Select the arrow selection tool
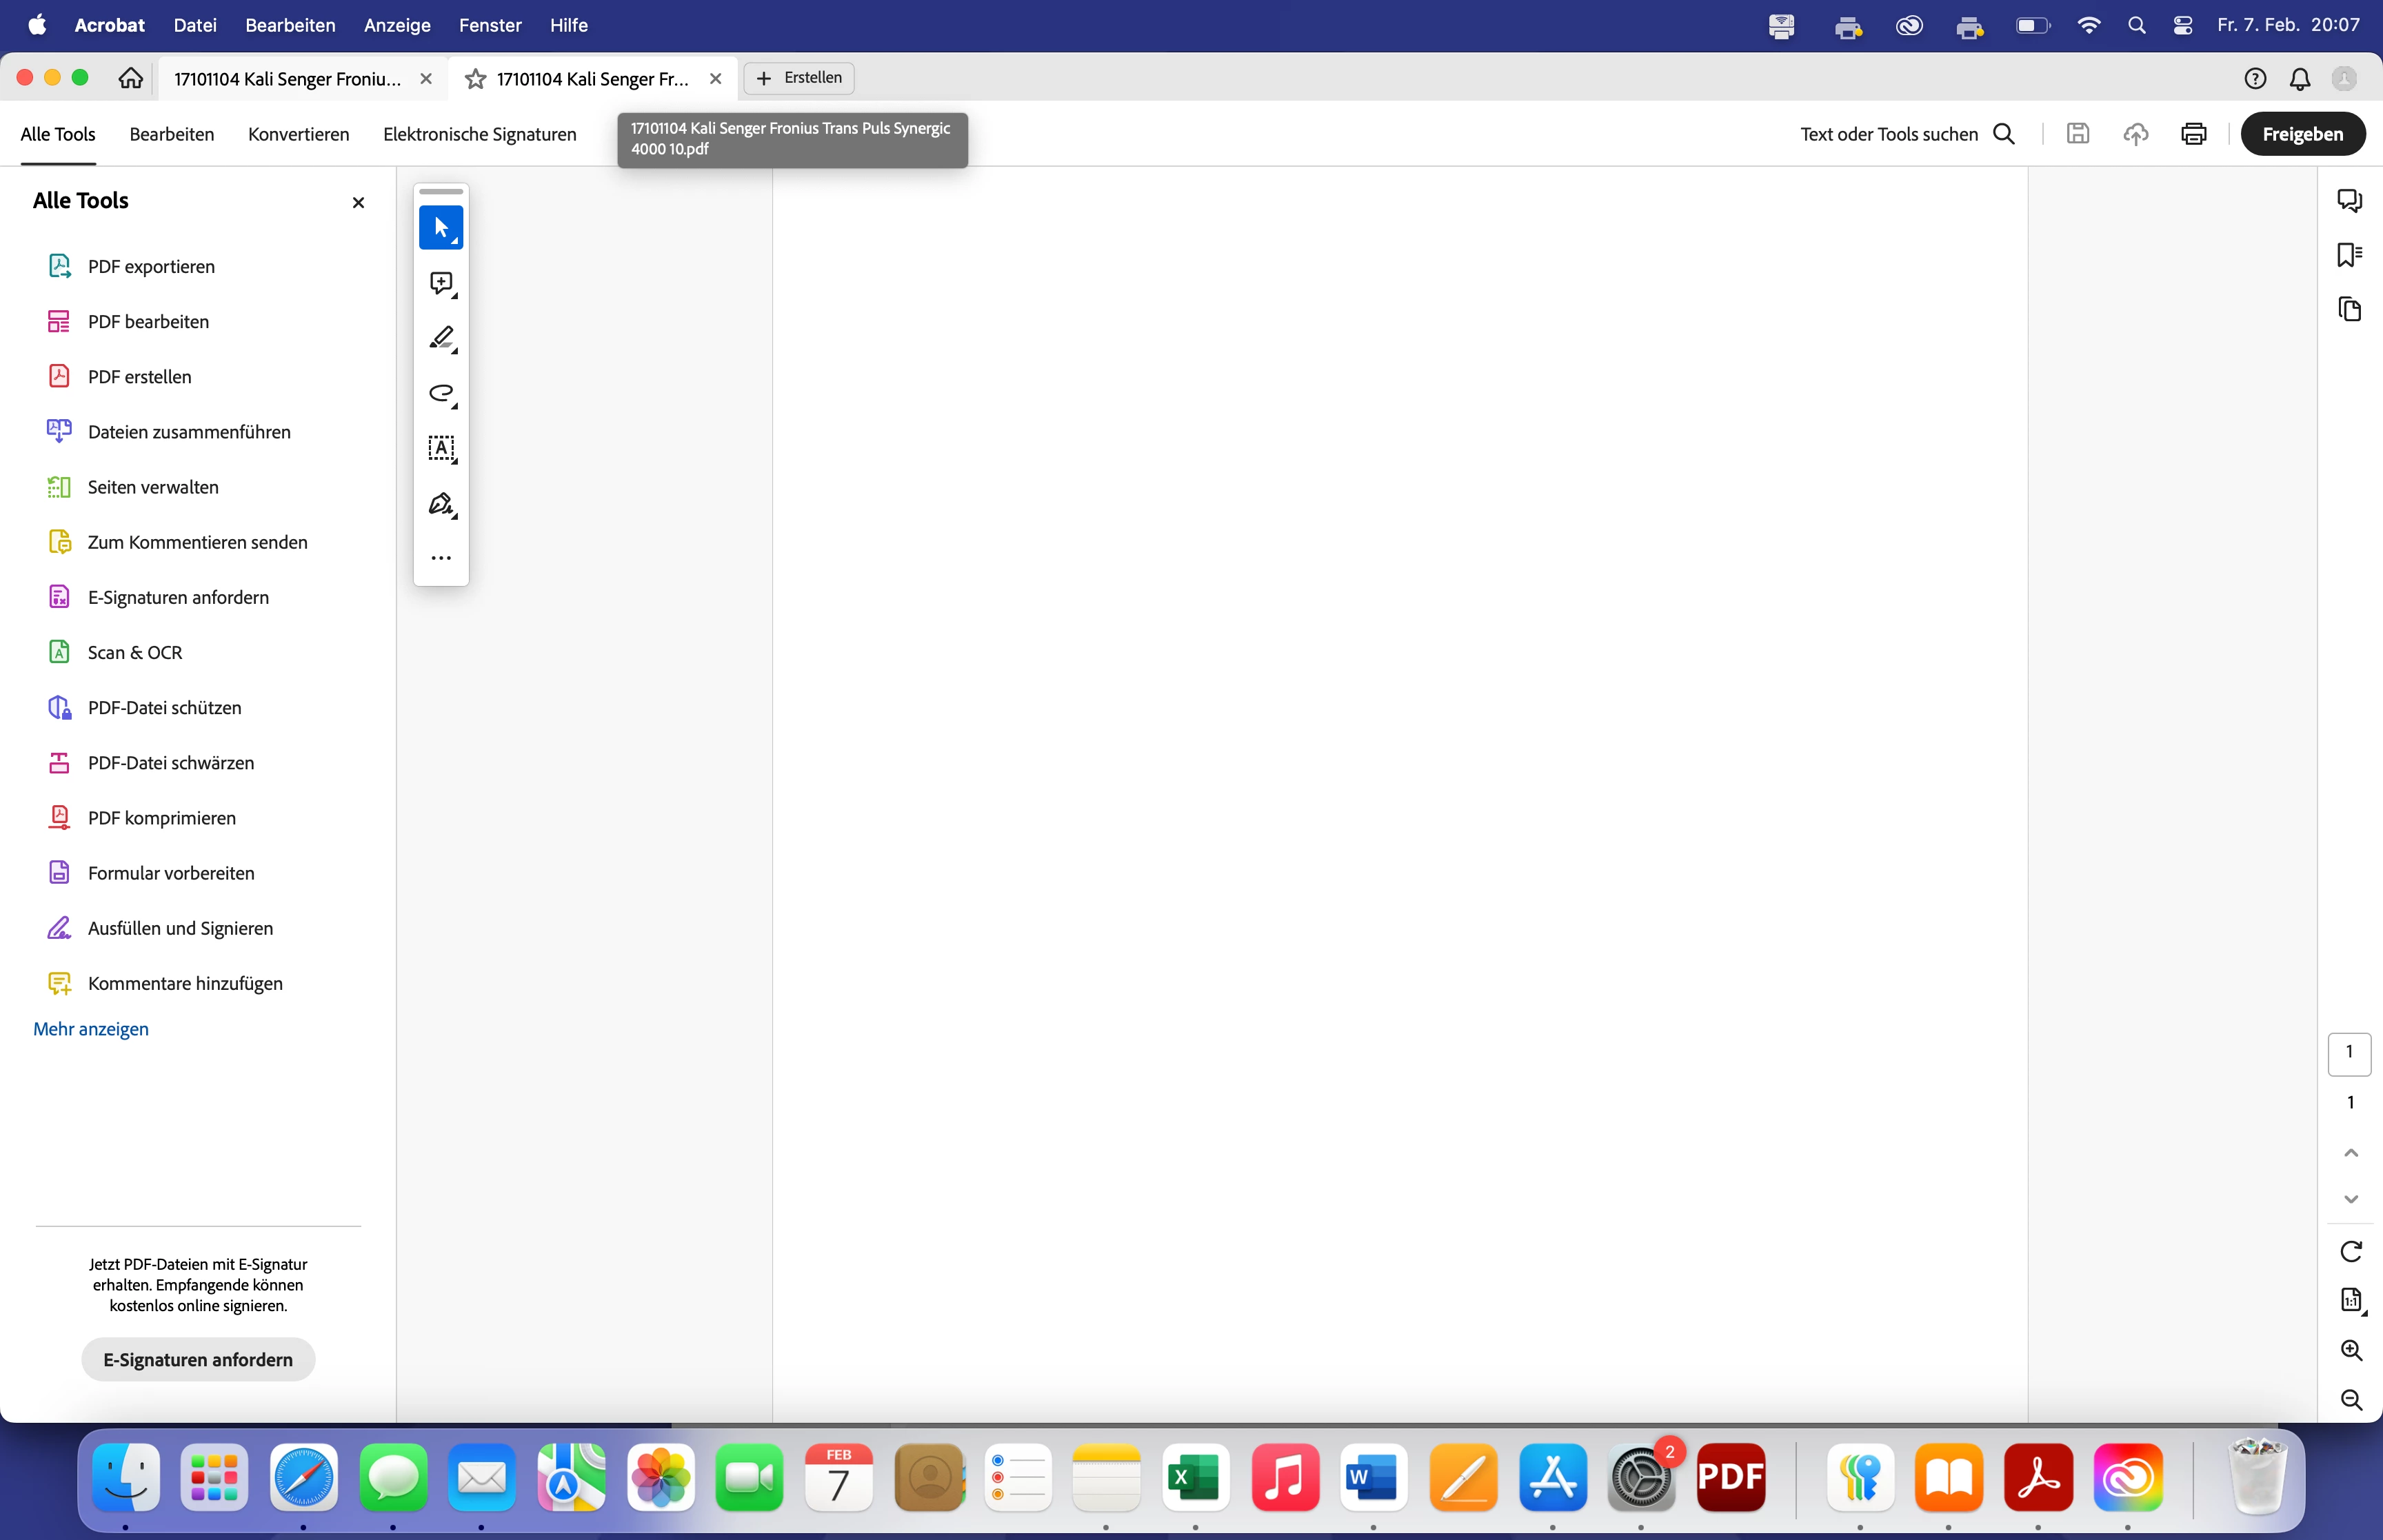Screen dimensions: 2383x1540 (x=441, y=227)
